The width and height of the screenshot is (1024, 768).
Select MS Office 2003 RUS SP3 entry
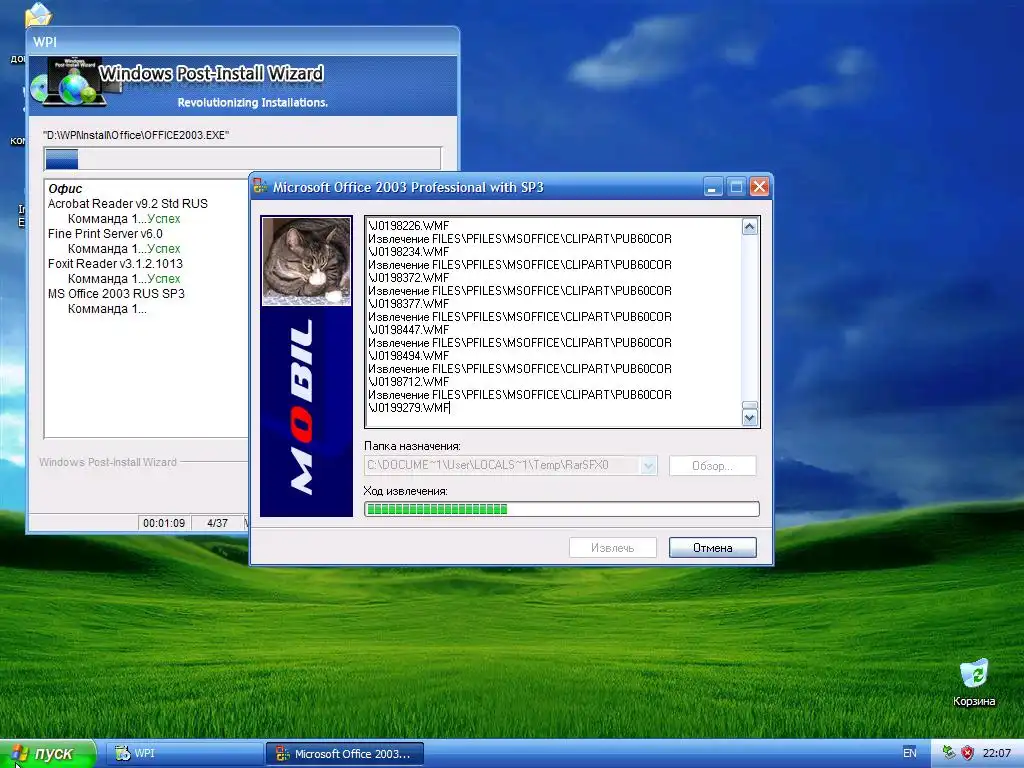tap(116, 294)
